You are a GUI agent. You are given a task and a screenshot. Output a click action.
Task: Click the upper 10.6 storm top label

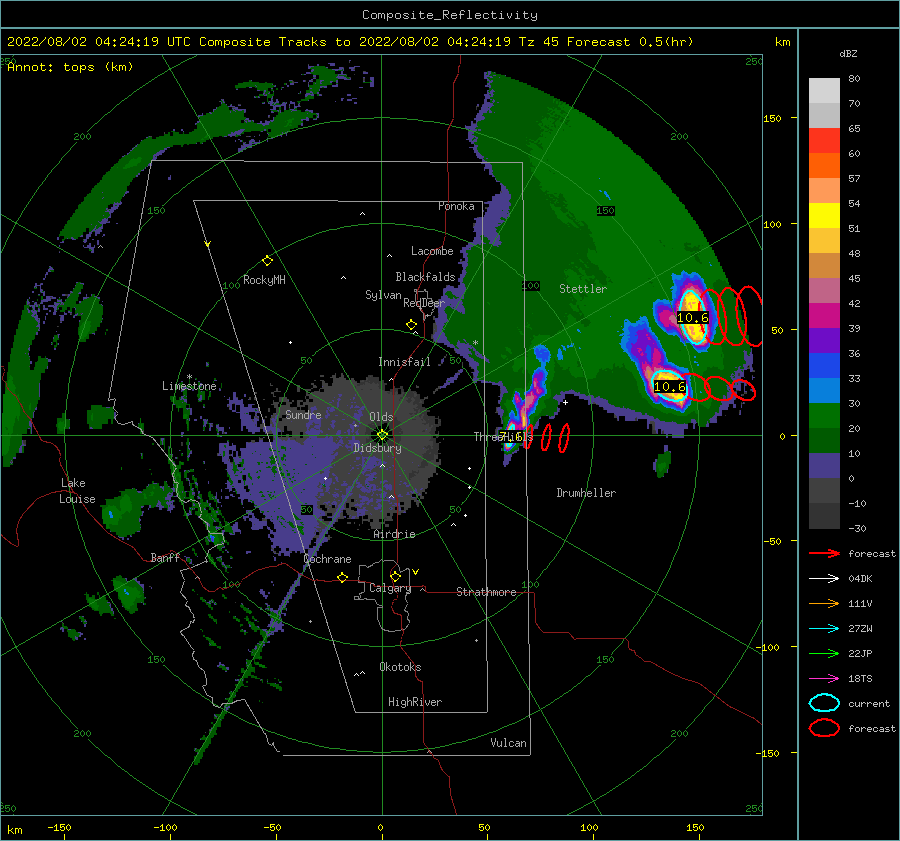692,317
